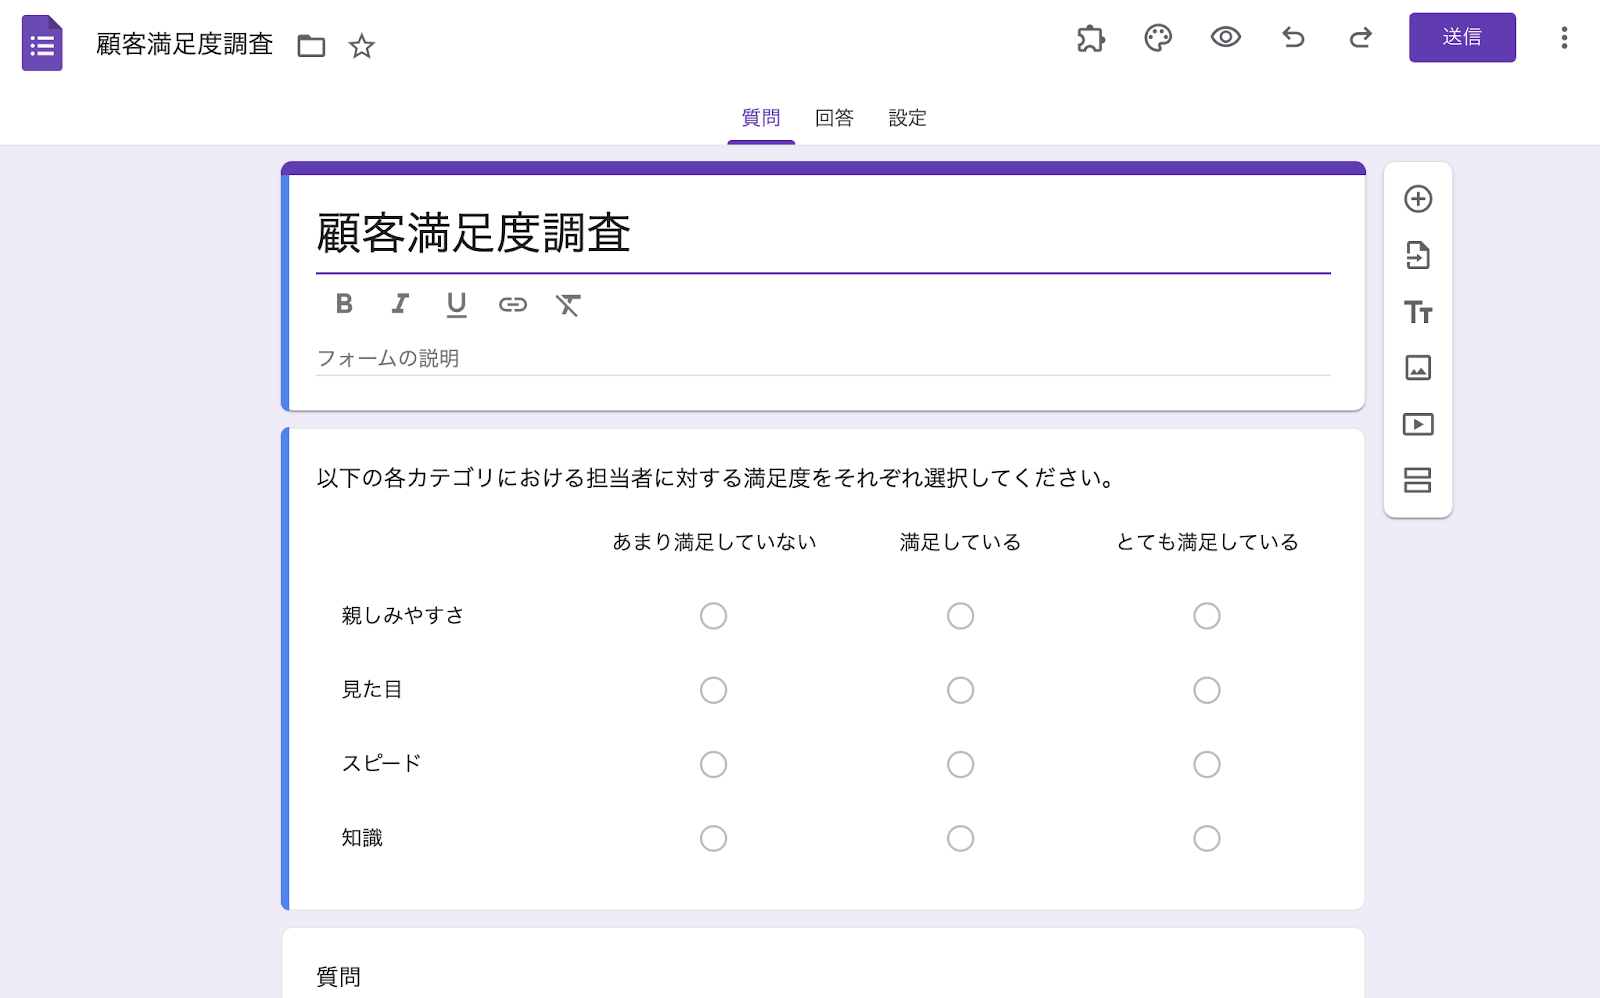Image resolution: width=1600 pixels, height=998 pixels.
Task: Click the 送信 button
Action: pyautogui.click(x=1462, y=38)
